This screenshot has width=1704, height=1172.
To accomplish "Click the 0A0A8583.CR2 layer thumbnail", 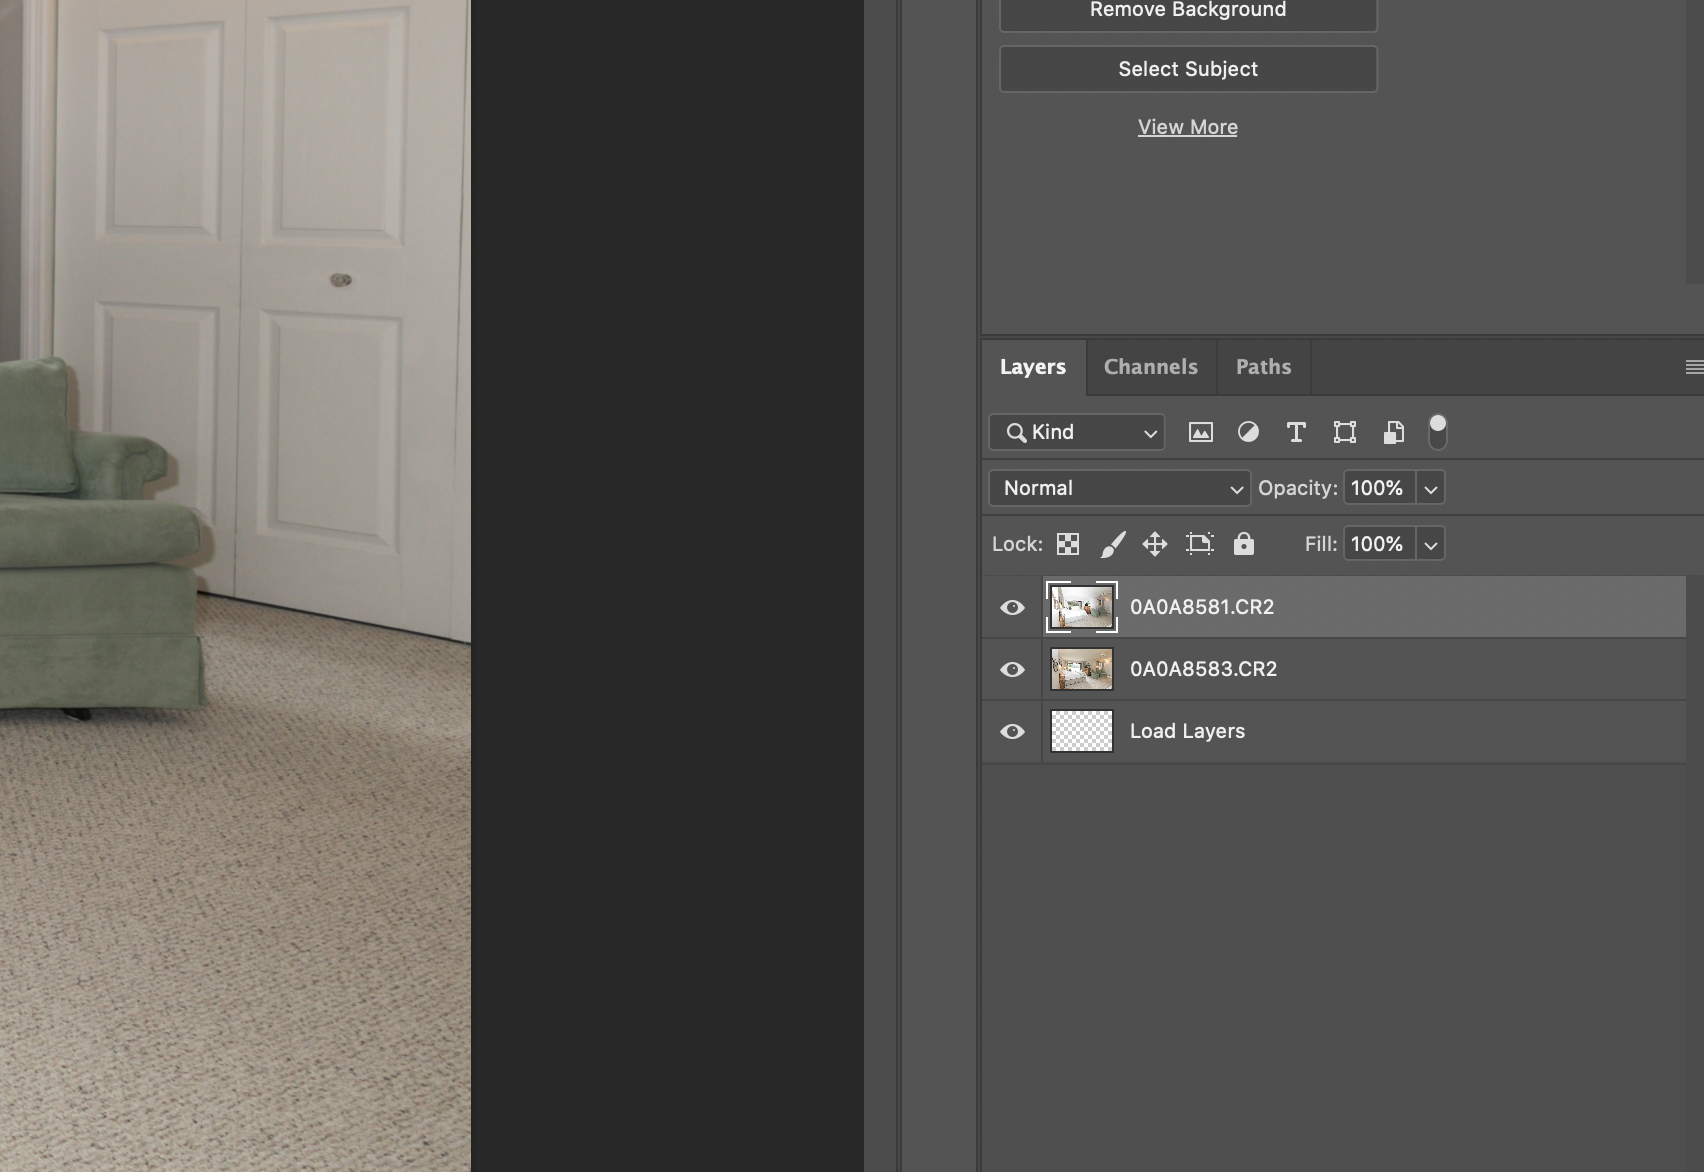I will point(1081,669).
